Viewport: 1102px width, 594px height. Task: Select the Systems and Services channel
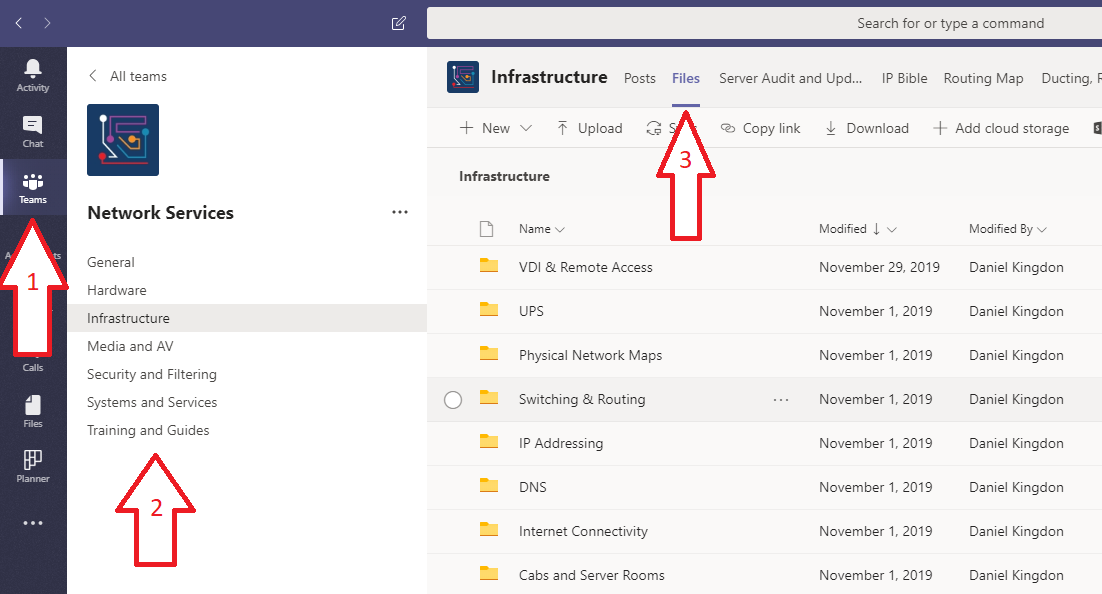152,402
